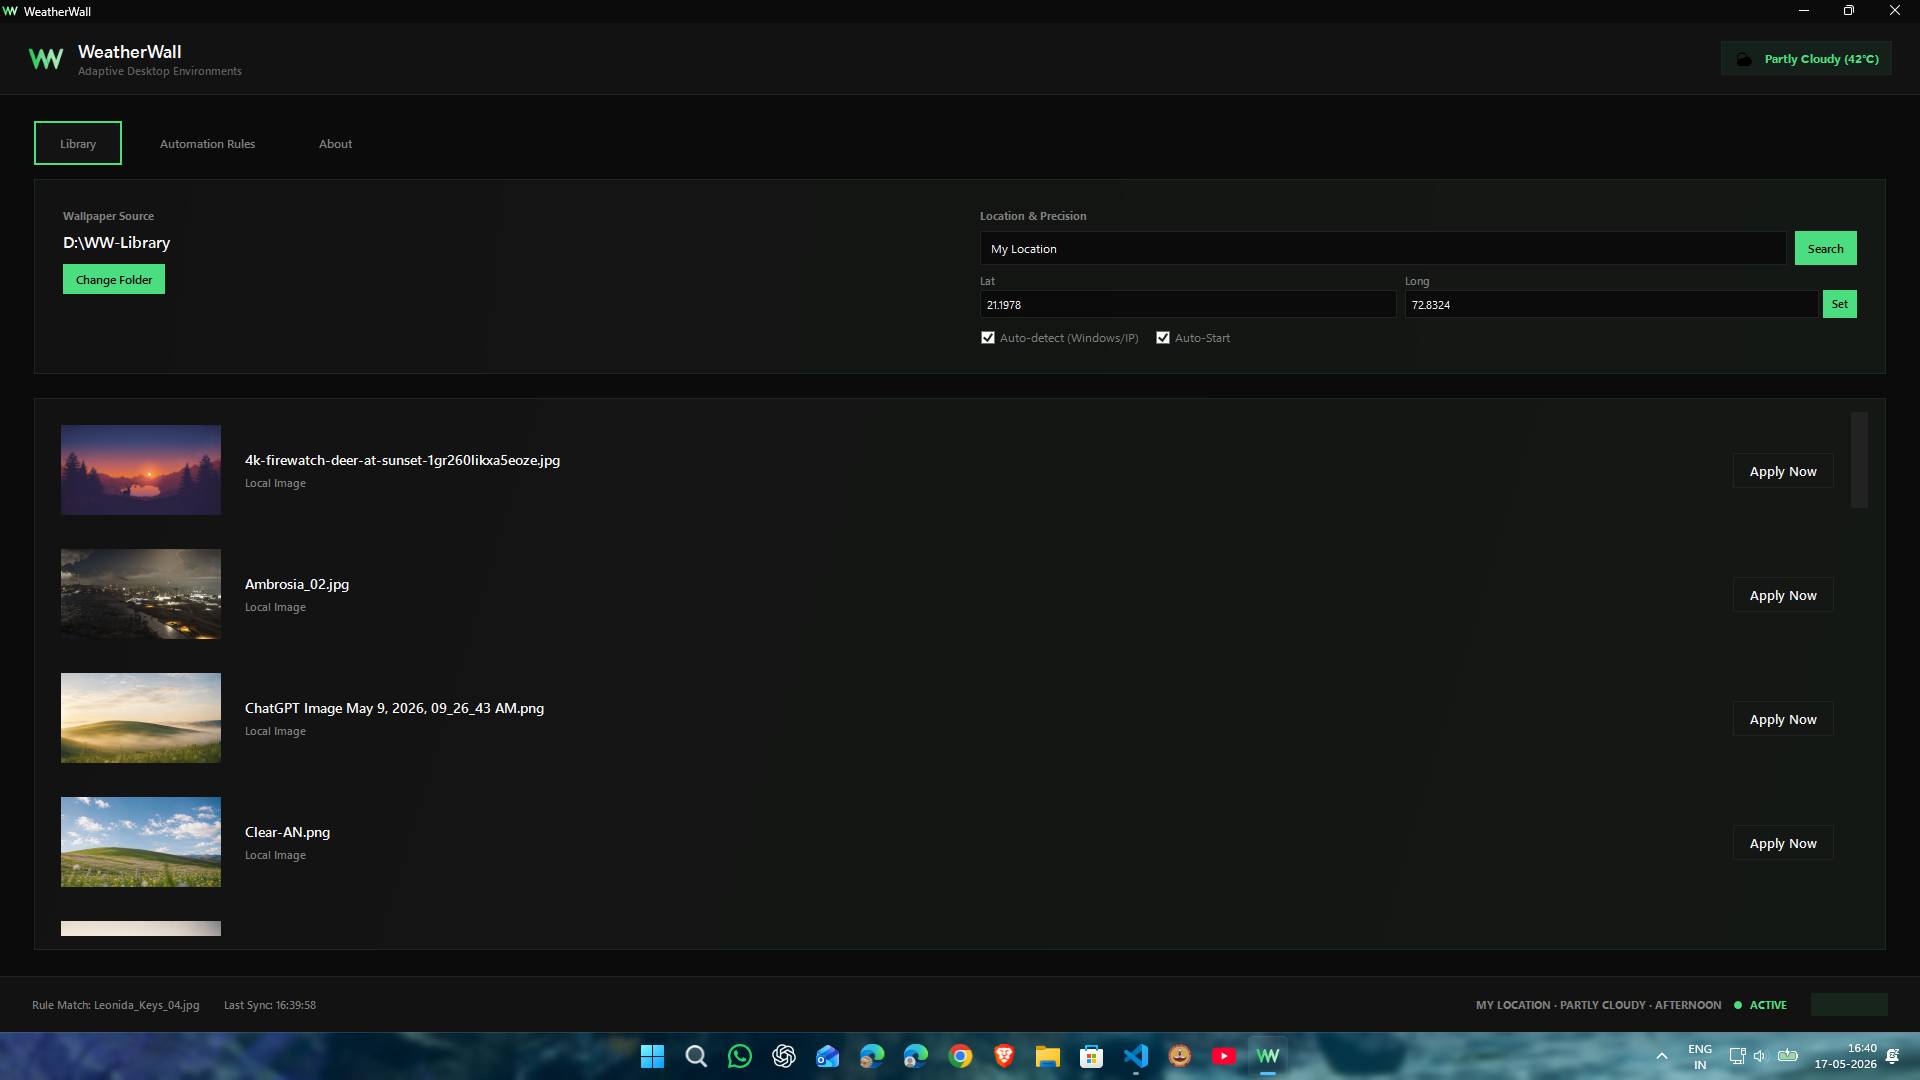Toggle Auto-detect (Windows/IP) checkbox
This screenshot has width=1920, height=1080.
pos(988,338)
